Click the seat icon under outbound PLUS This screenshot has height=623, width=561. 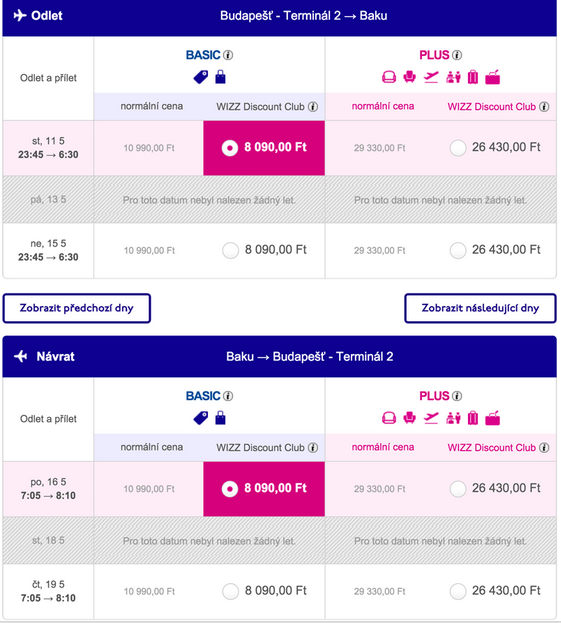click(409, 77)
